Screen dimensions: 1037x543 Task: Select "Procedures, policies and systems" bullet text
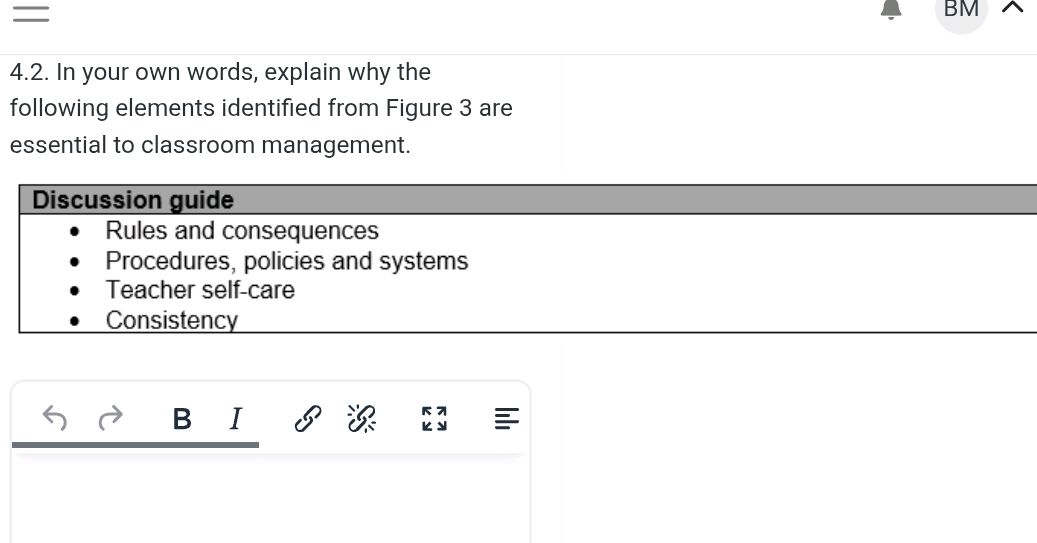tap(286, 261)
